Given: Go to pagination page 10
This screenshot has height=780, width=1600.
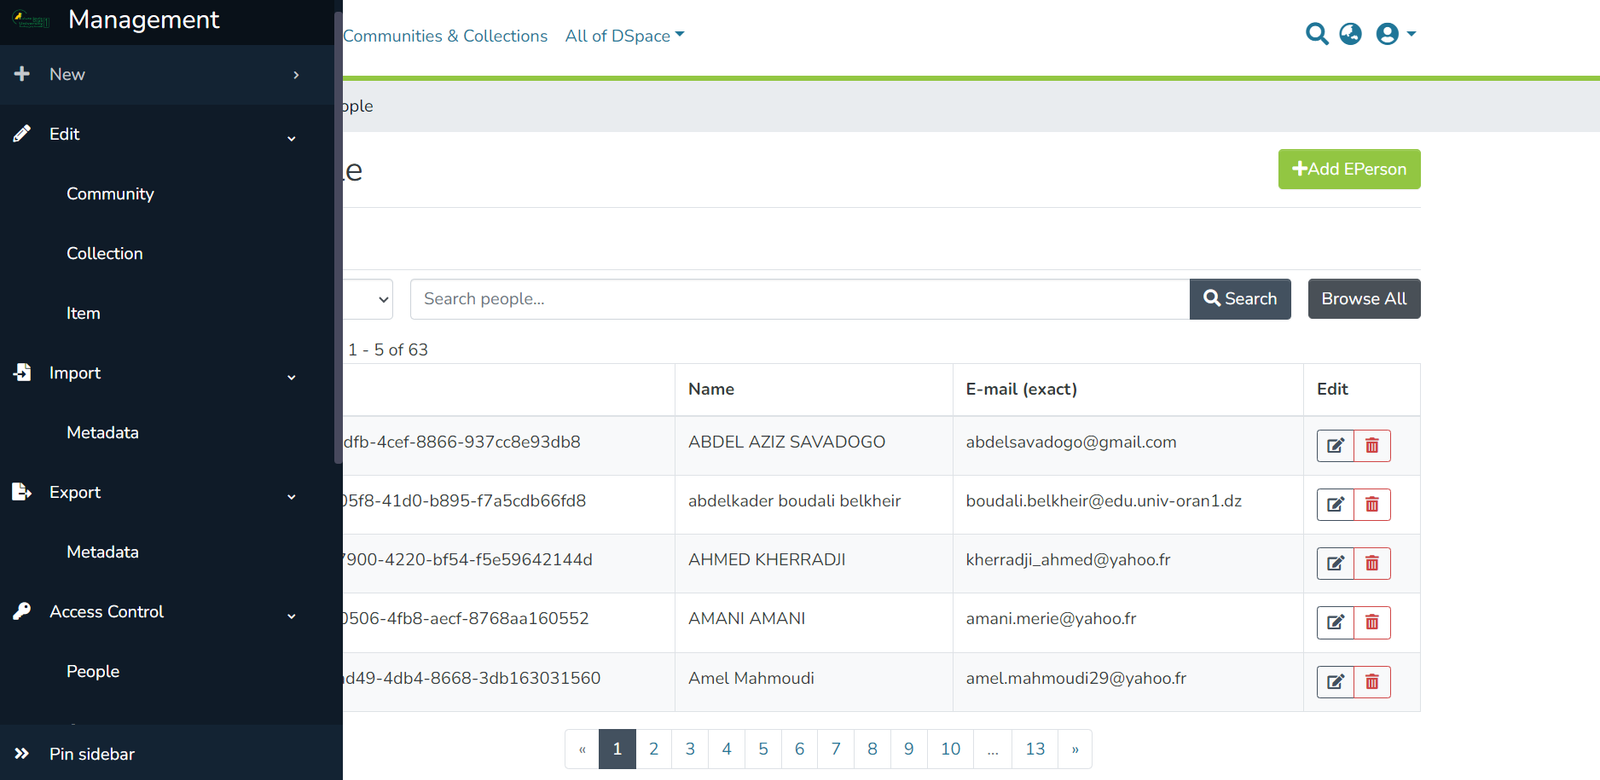Looking at the screenshot, I should pyautogui.click(x=950, y=749).
